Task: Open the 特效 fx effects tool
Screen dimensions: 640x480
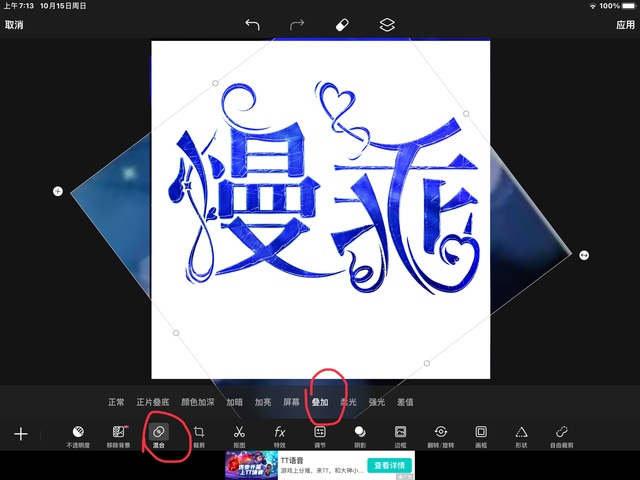Action: click(x=280, y=435)
